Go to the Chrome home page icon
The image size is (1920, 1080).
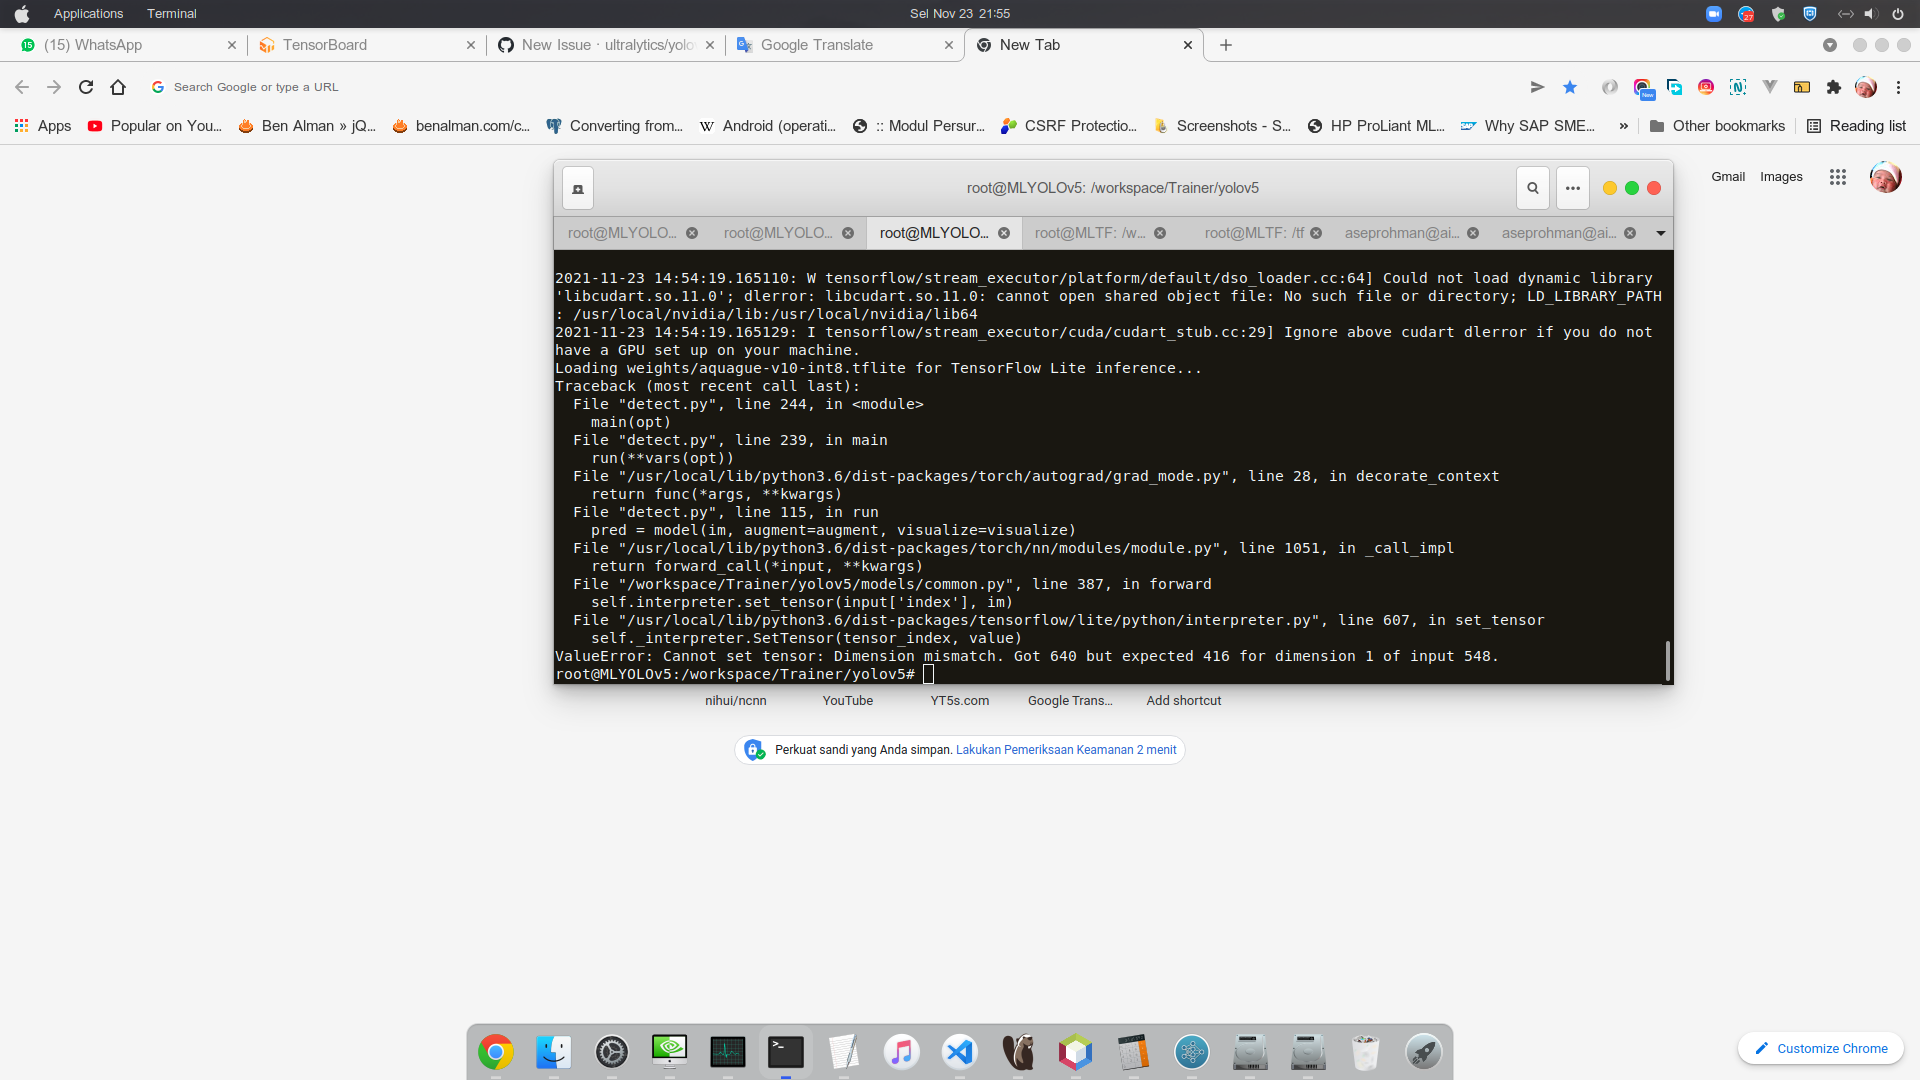[118, 87]
